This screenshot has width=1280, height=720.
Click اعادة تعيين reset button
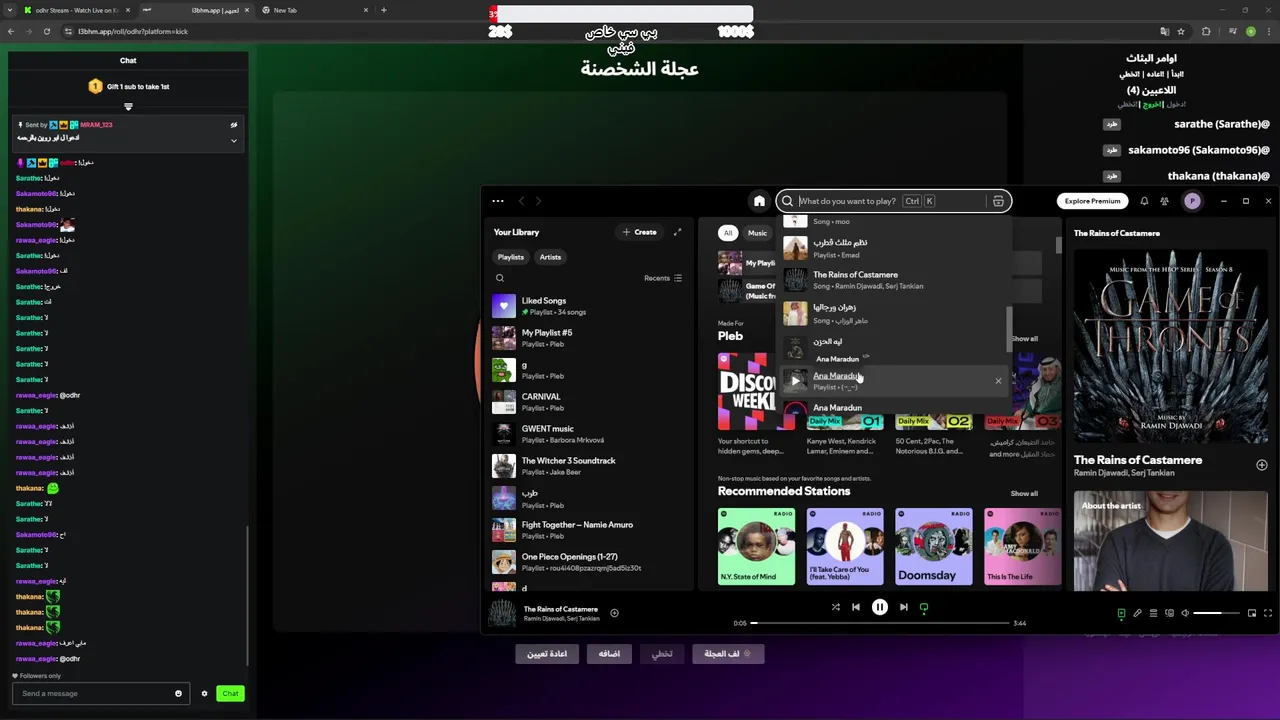[x=547, y=654]
